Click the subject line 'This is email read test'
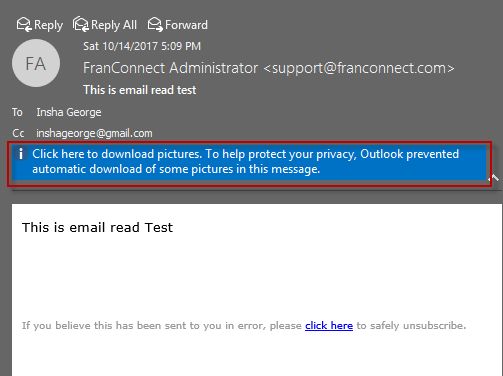This screenshot has height=376, width=503. tap(140, 90)
